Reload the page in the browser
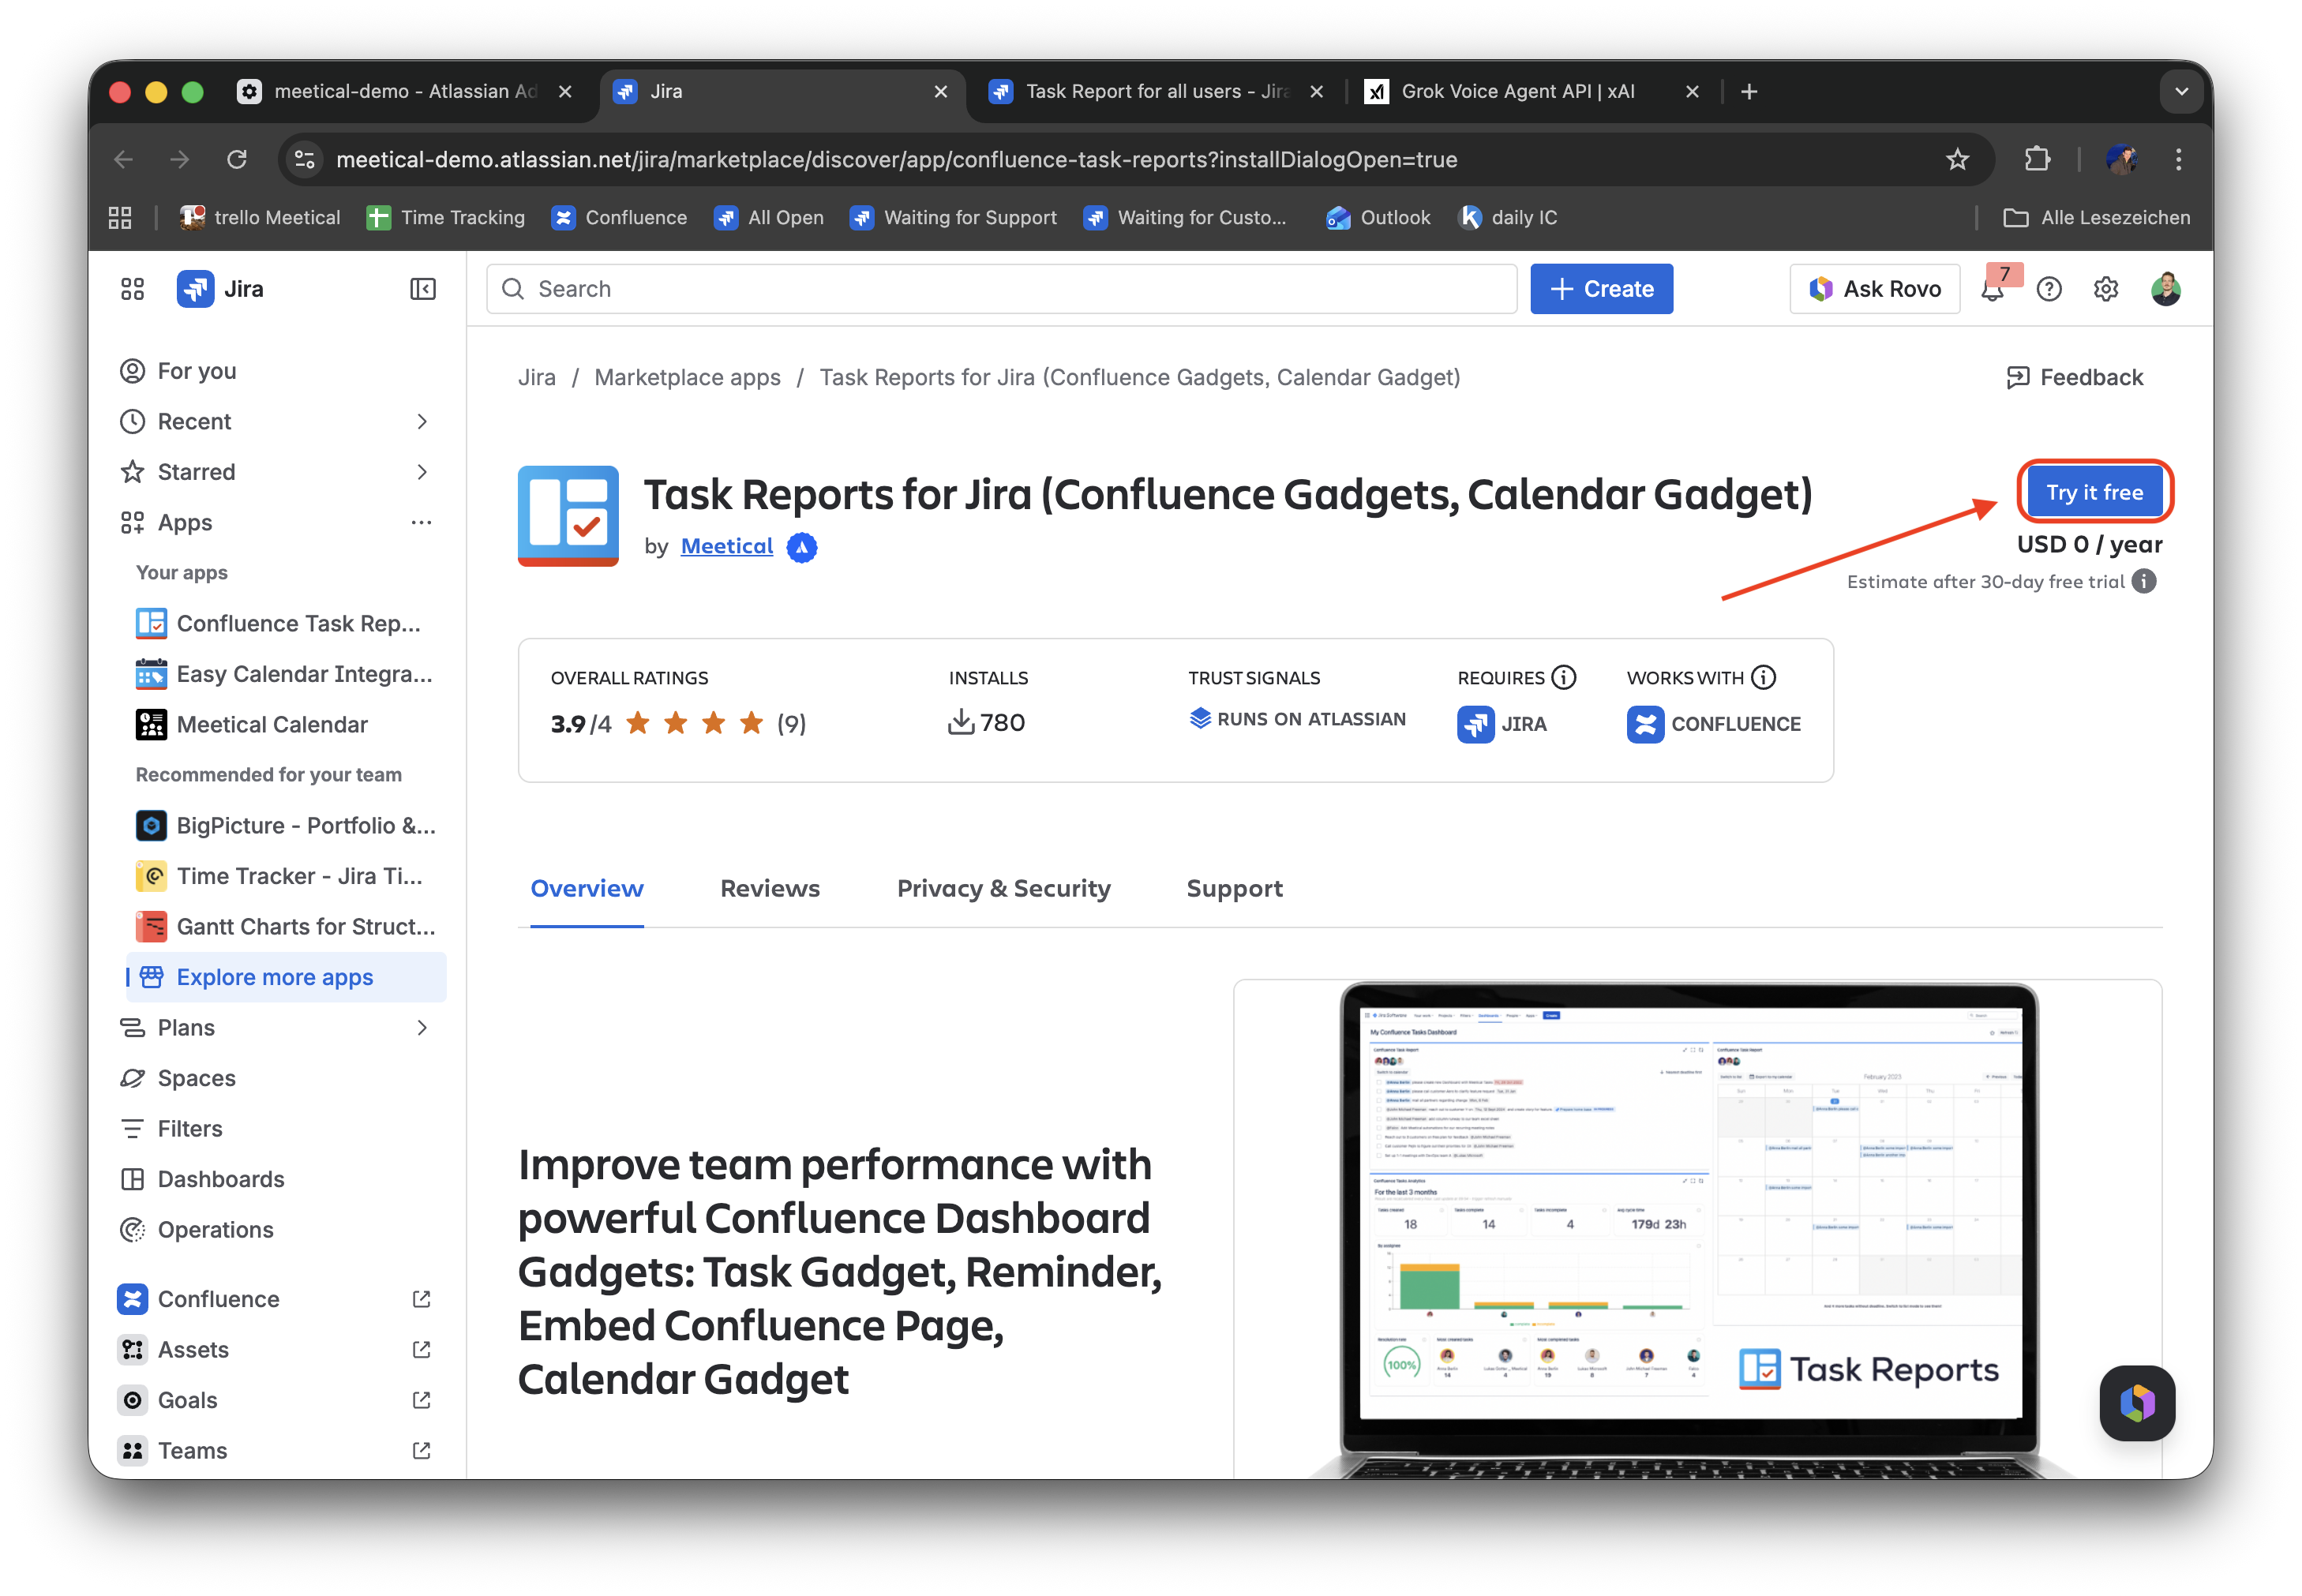 pos(237,159)
